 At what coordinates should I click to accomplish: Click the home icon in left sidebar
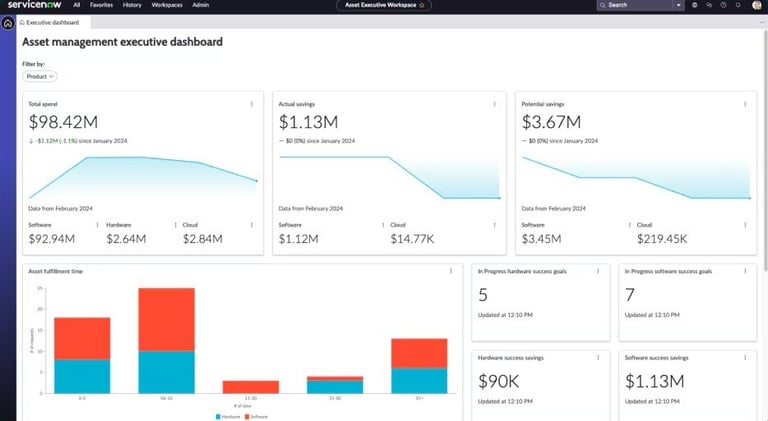[8, 22]
